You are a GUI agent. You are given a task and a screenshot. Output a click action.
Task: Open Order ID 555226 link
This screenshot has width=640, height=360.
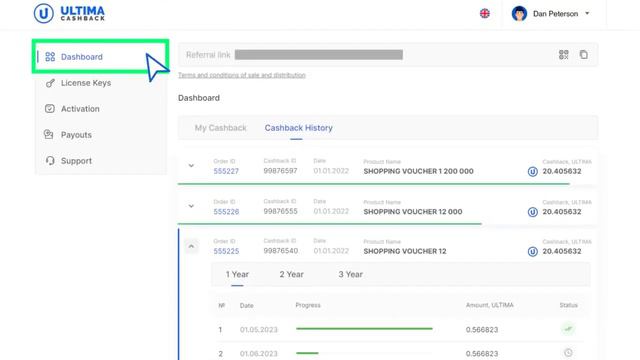tap(226, 212)
